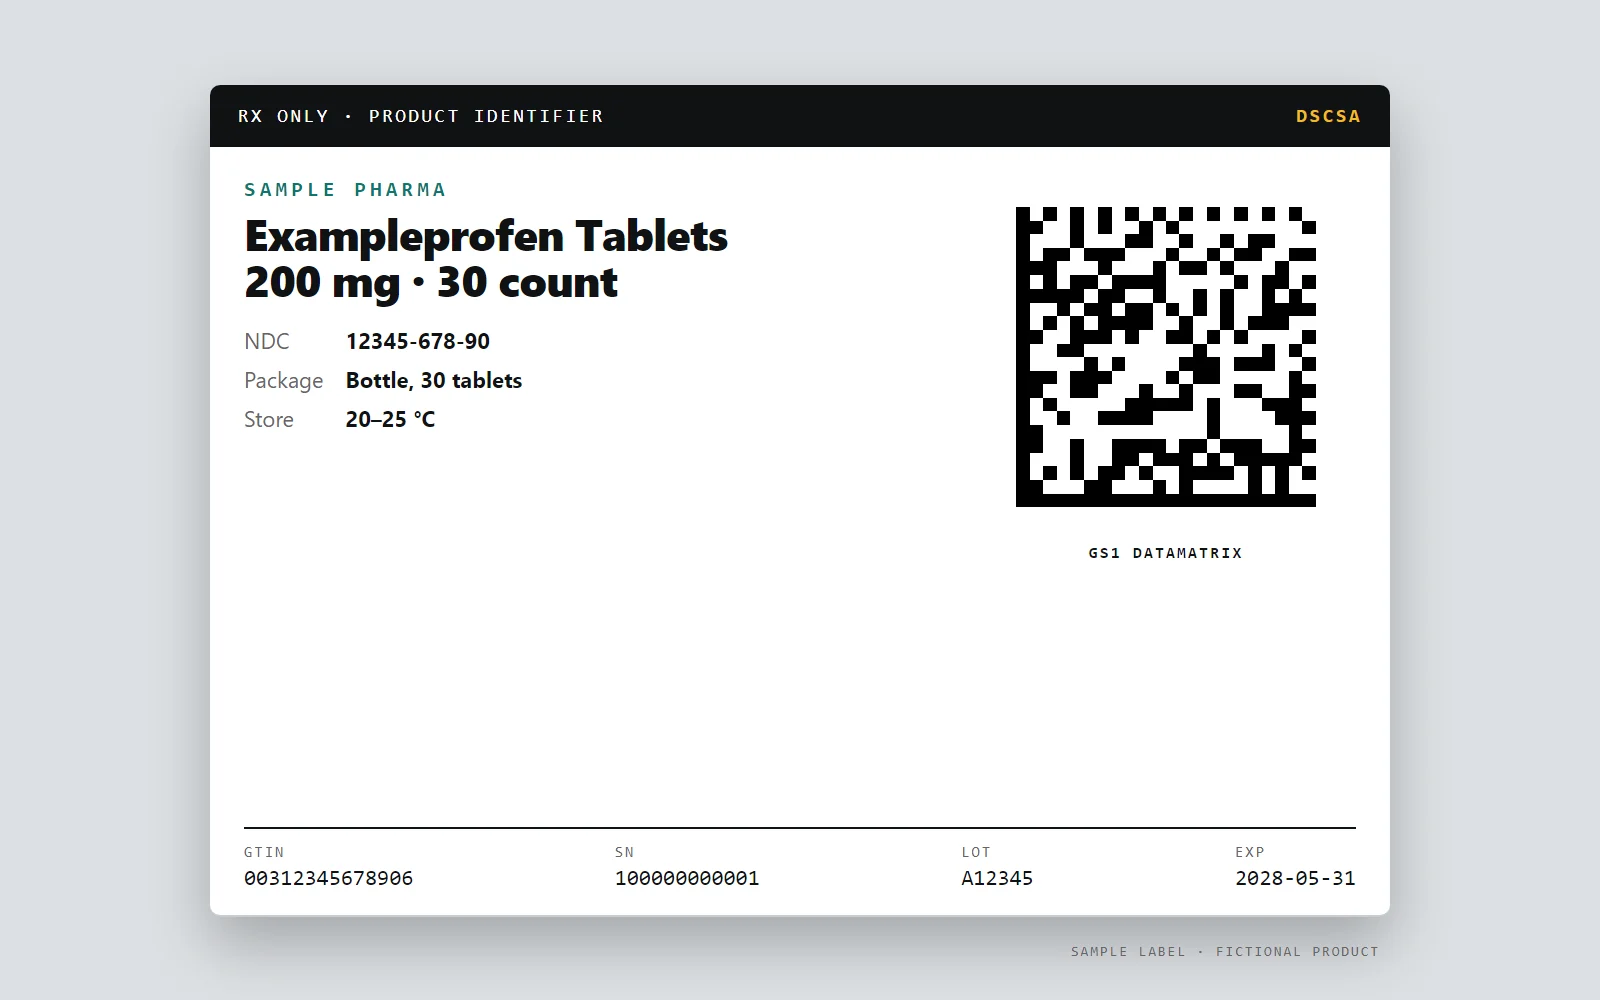Select the 'RX ONLY · PRODUCT IDENTIFIER' header text

[421, 116]
